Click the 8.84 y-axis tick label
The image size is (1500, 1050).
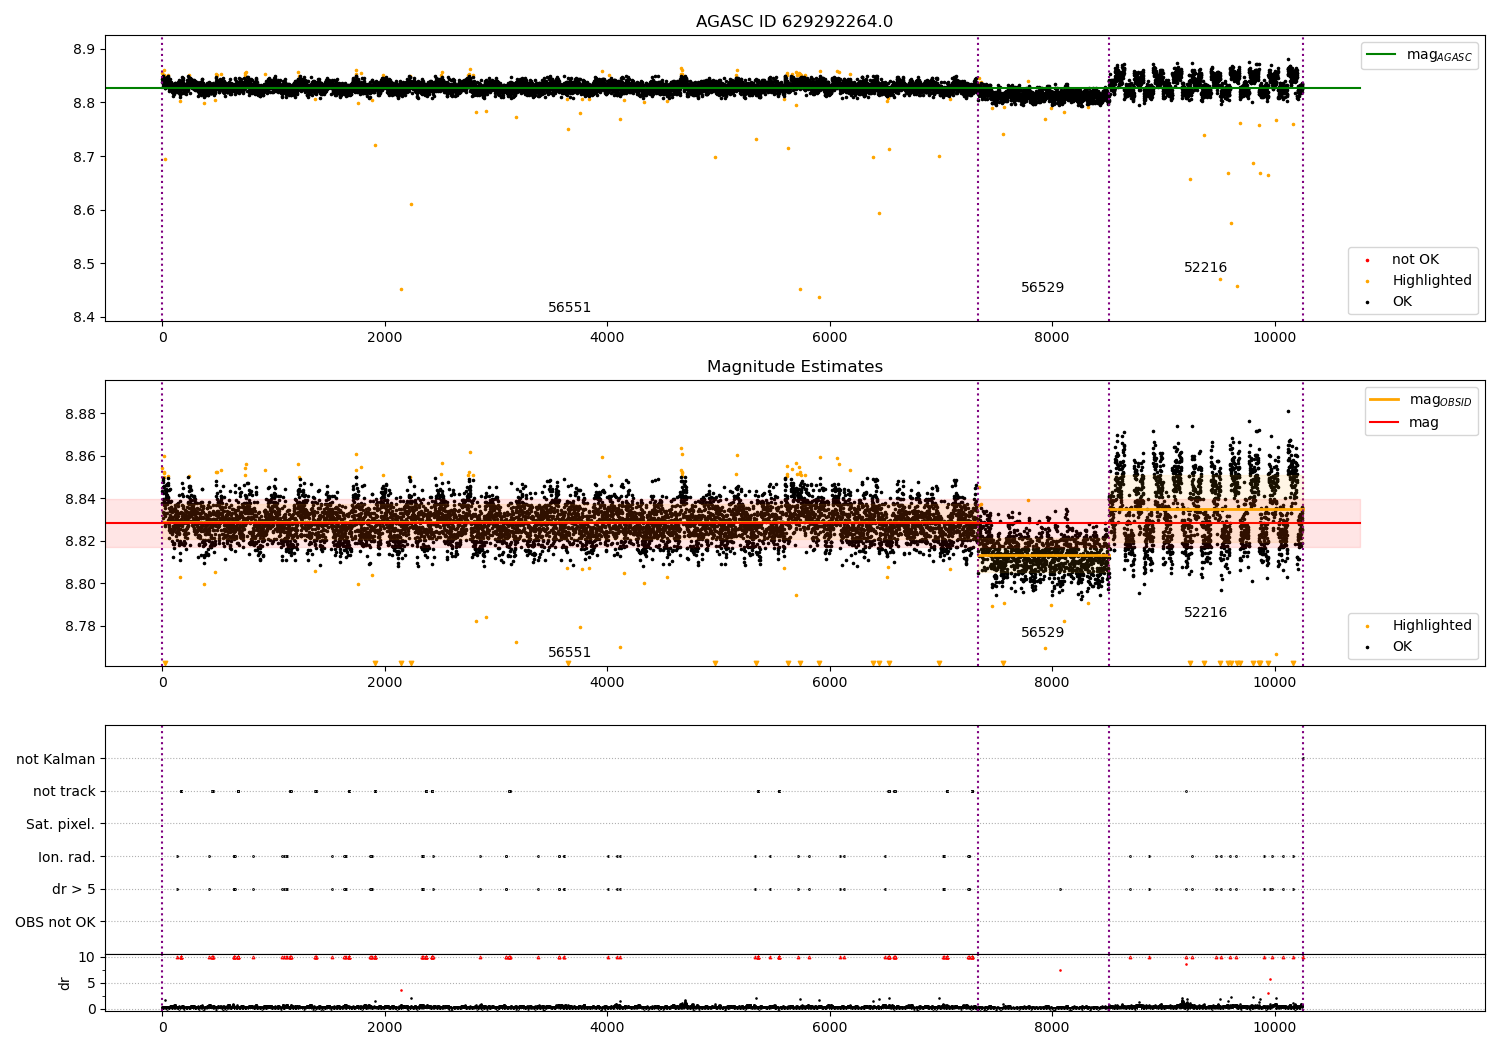tap(81, 499)
